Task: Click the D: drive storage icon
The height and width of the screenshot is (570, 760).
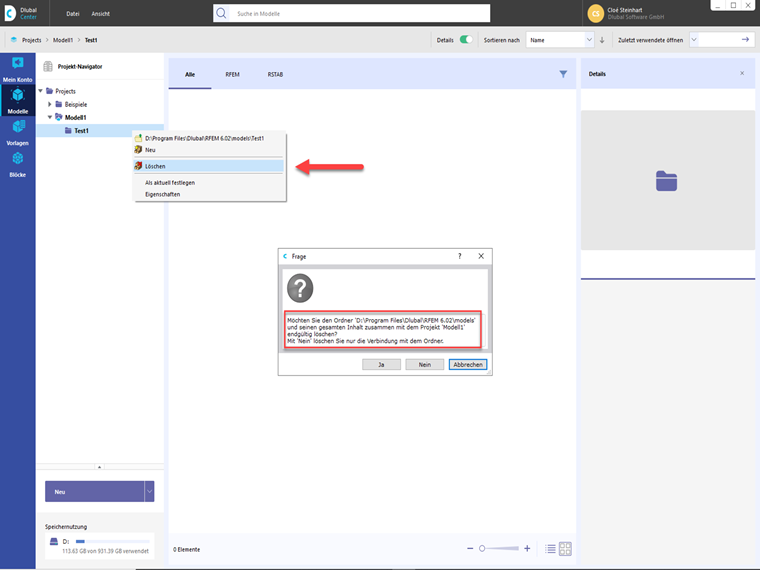Action: (x=54, y=541)
